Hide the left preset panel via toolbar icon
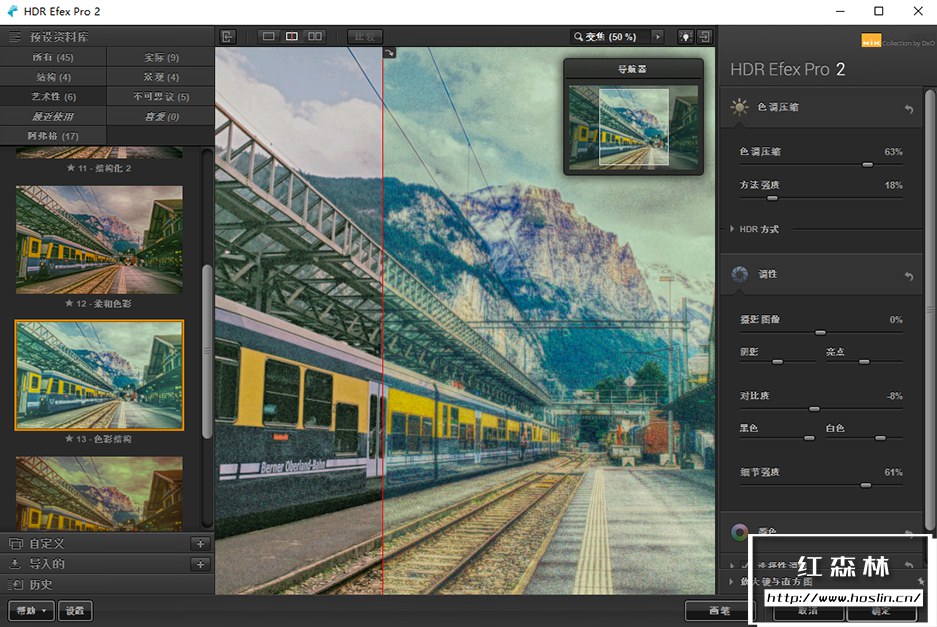The height and width of the screenshot is (627, 937). coord(228,37)
